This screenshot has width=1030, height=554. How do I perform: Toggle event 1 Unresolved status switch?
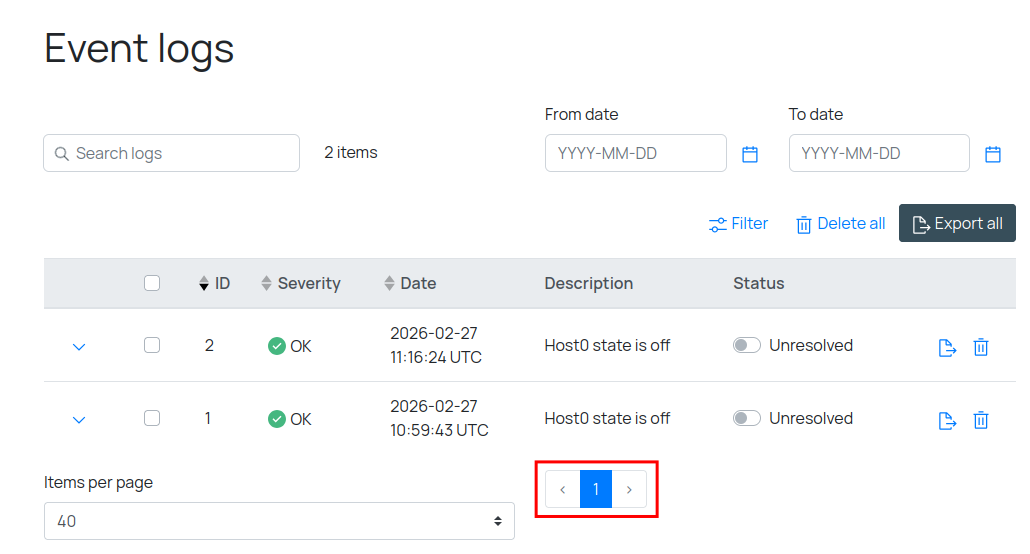747,418
